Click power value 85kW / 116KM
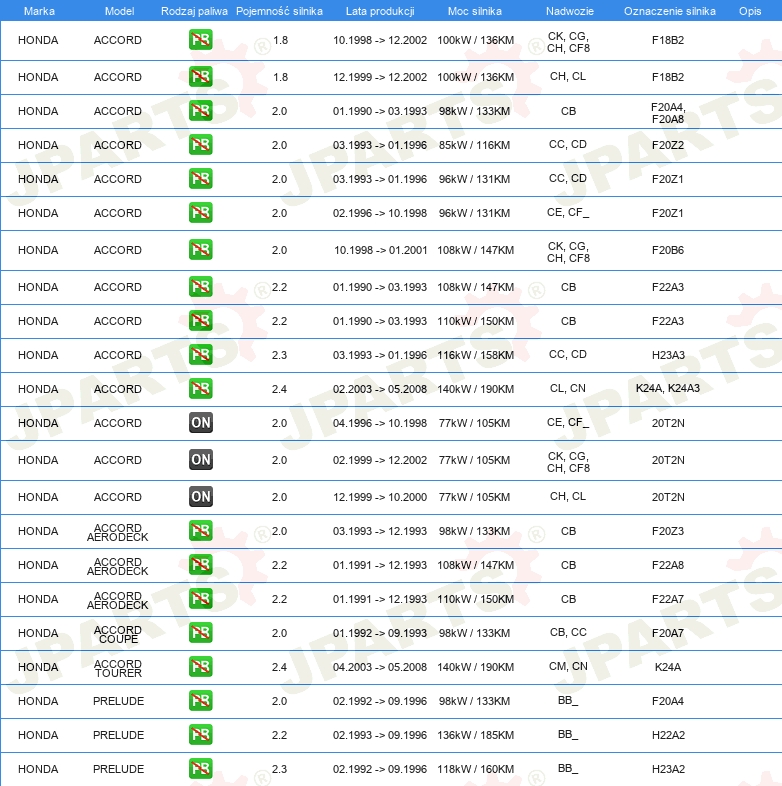The width and height of the screenshot is (782, 786). pyautogui.click(x=474, y=145)
